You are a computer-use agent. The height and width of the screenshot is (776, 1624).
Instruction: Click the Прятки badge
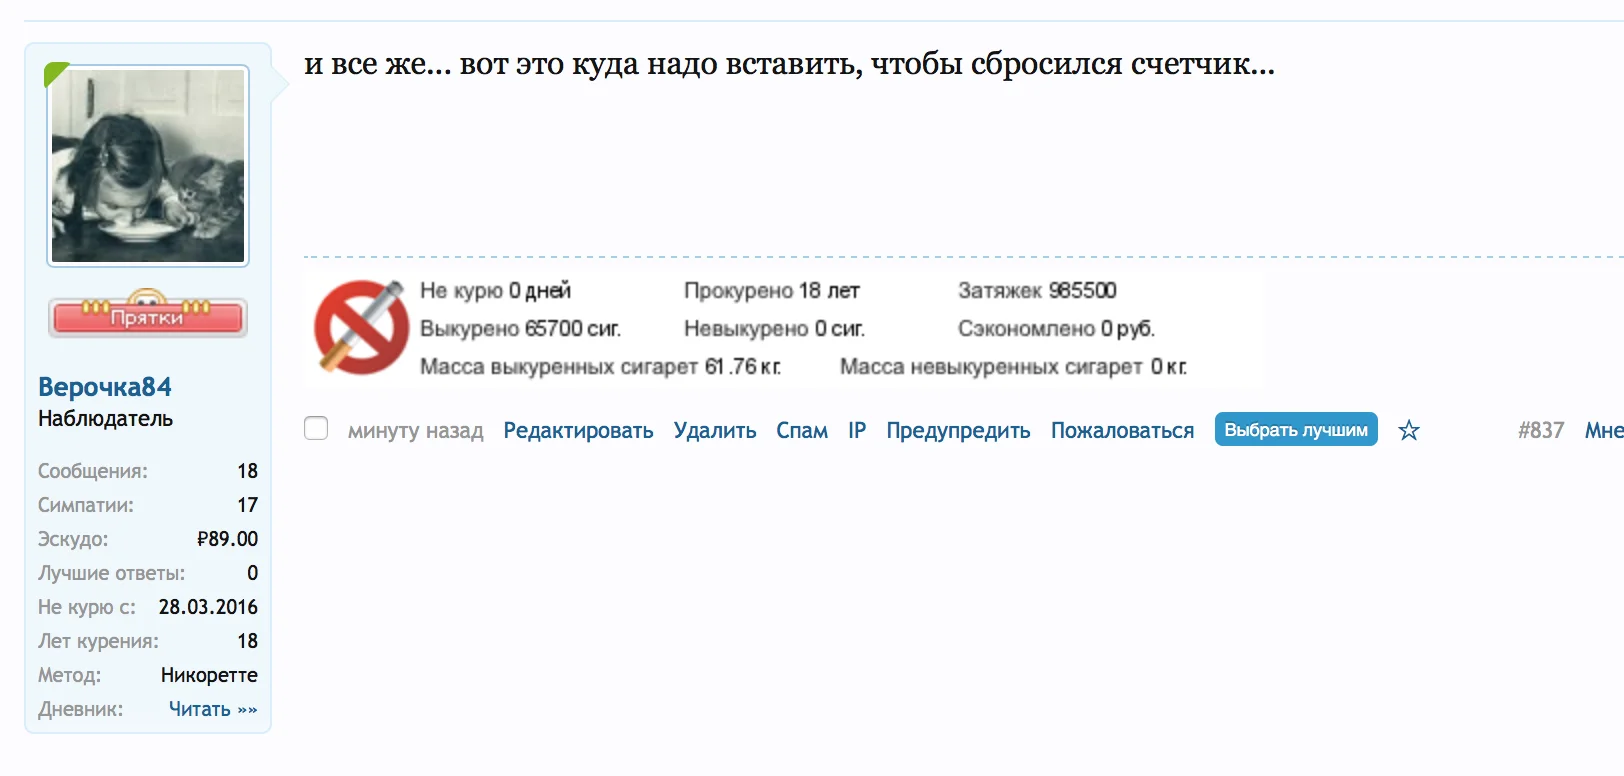(x=148, y=314)
